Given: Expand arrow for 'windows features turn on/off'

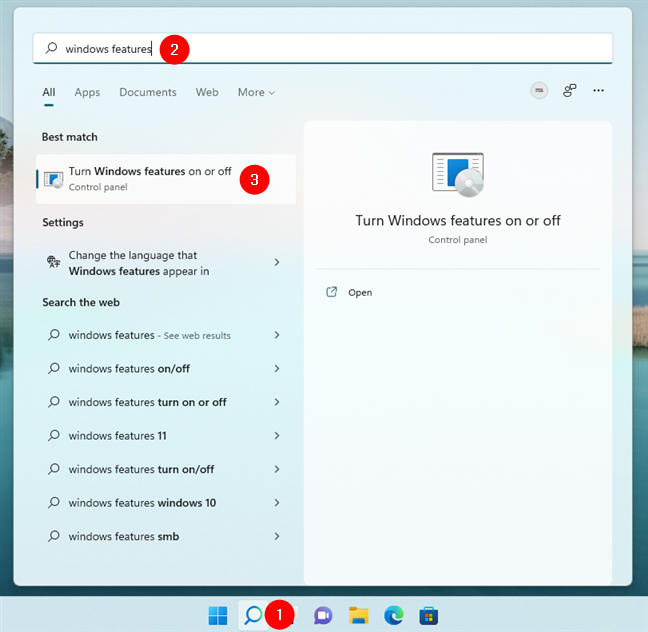Looking at the screenshot, I should click(277, 469).
